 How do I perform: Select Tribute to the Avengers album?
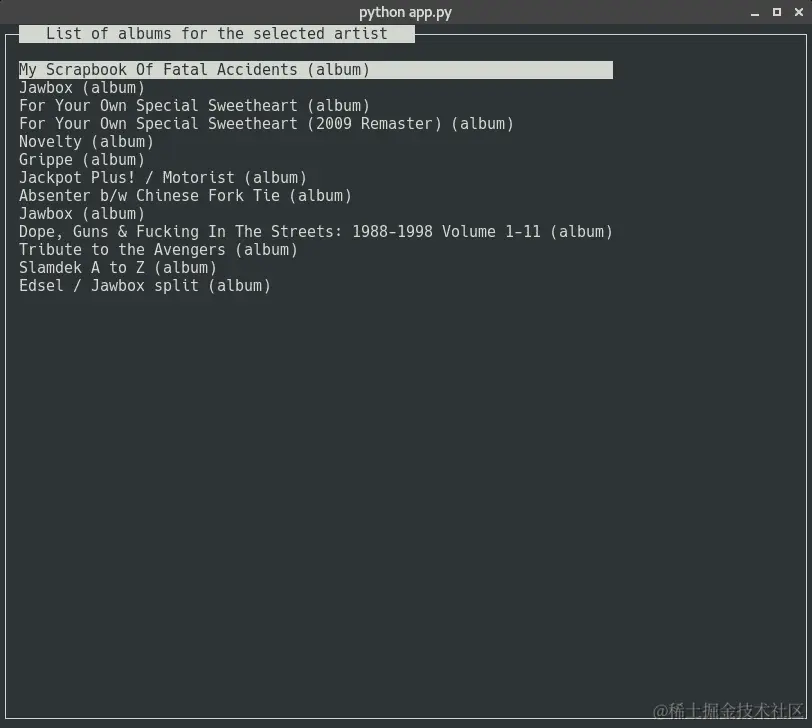click(x=158, y=250)
